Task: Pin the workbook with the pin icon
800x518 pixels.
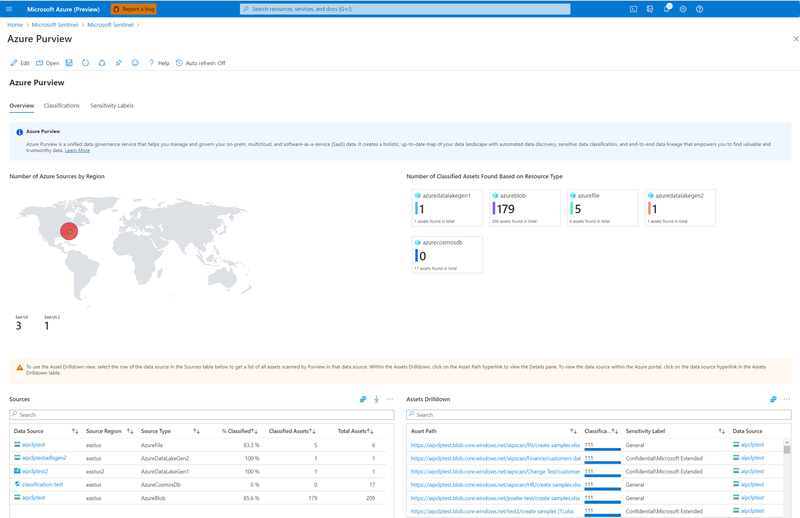Action: [x=118, y=63]
